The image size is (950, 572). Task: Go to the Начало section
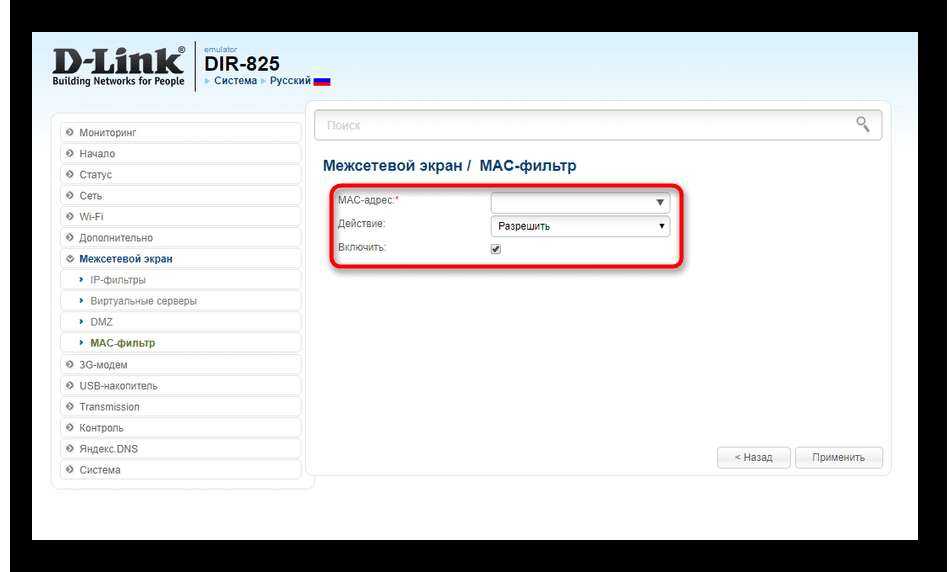tap(181, 153)
